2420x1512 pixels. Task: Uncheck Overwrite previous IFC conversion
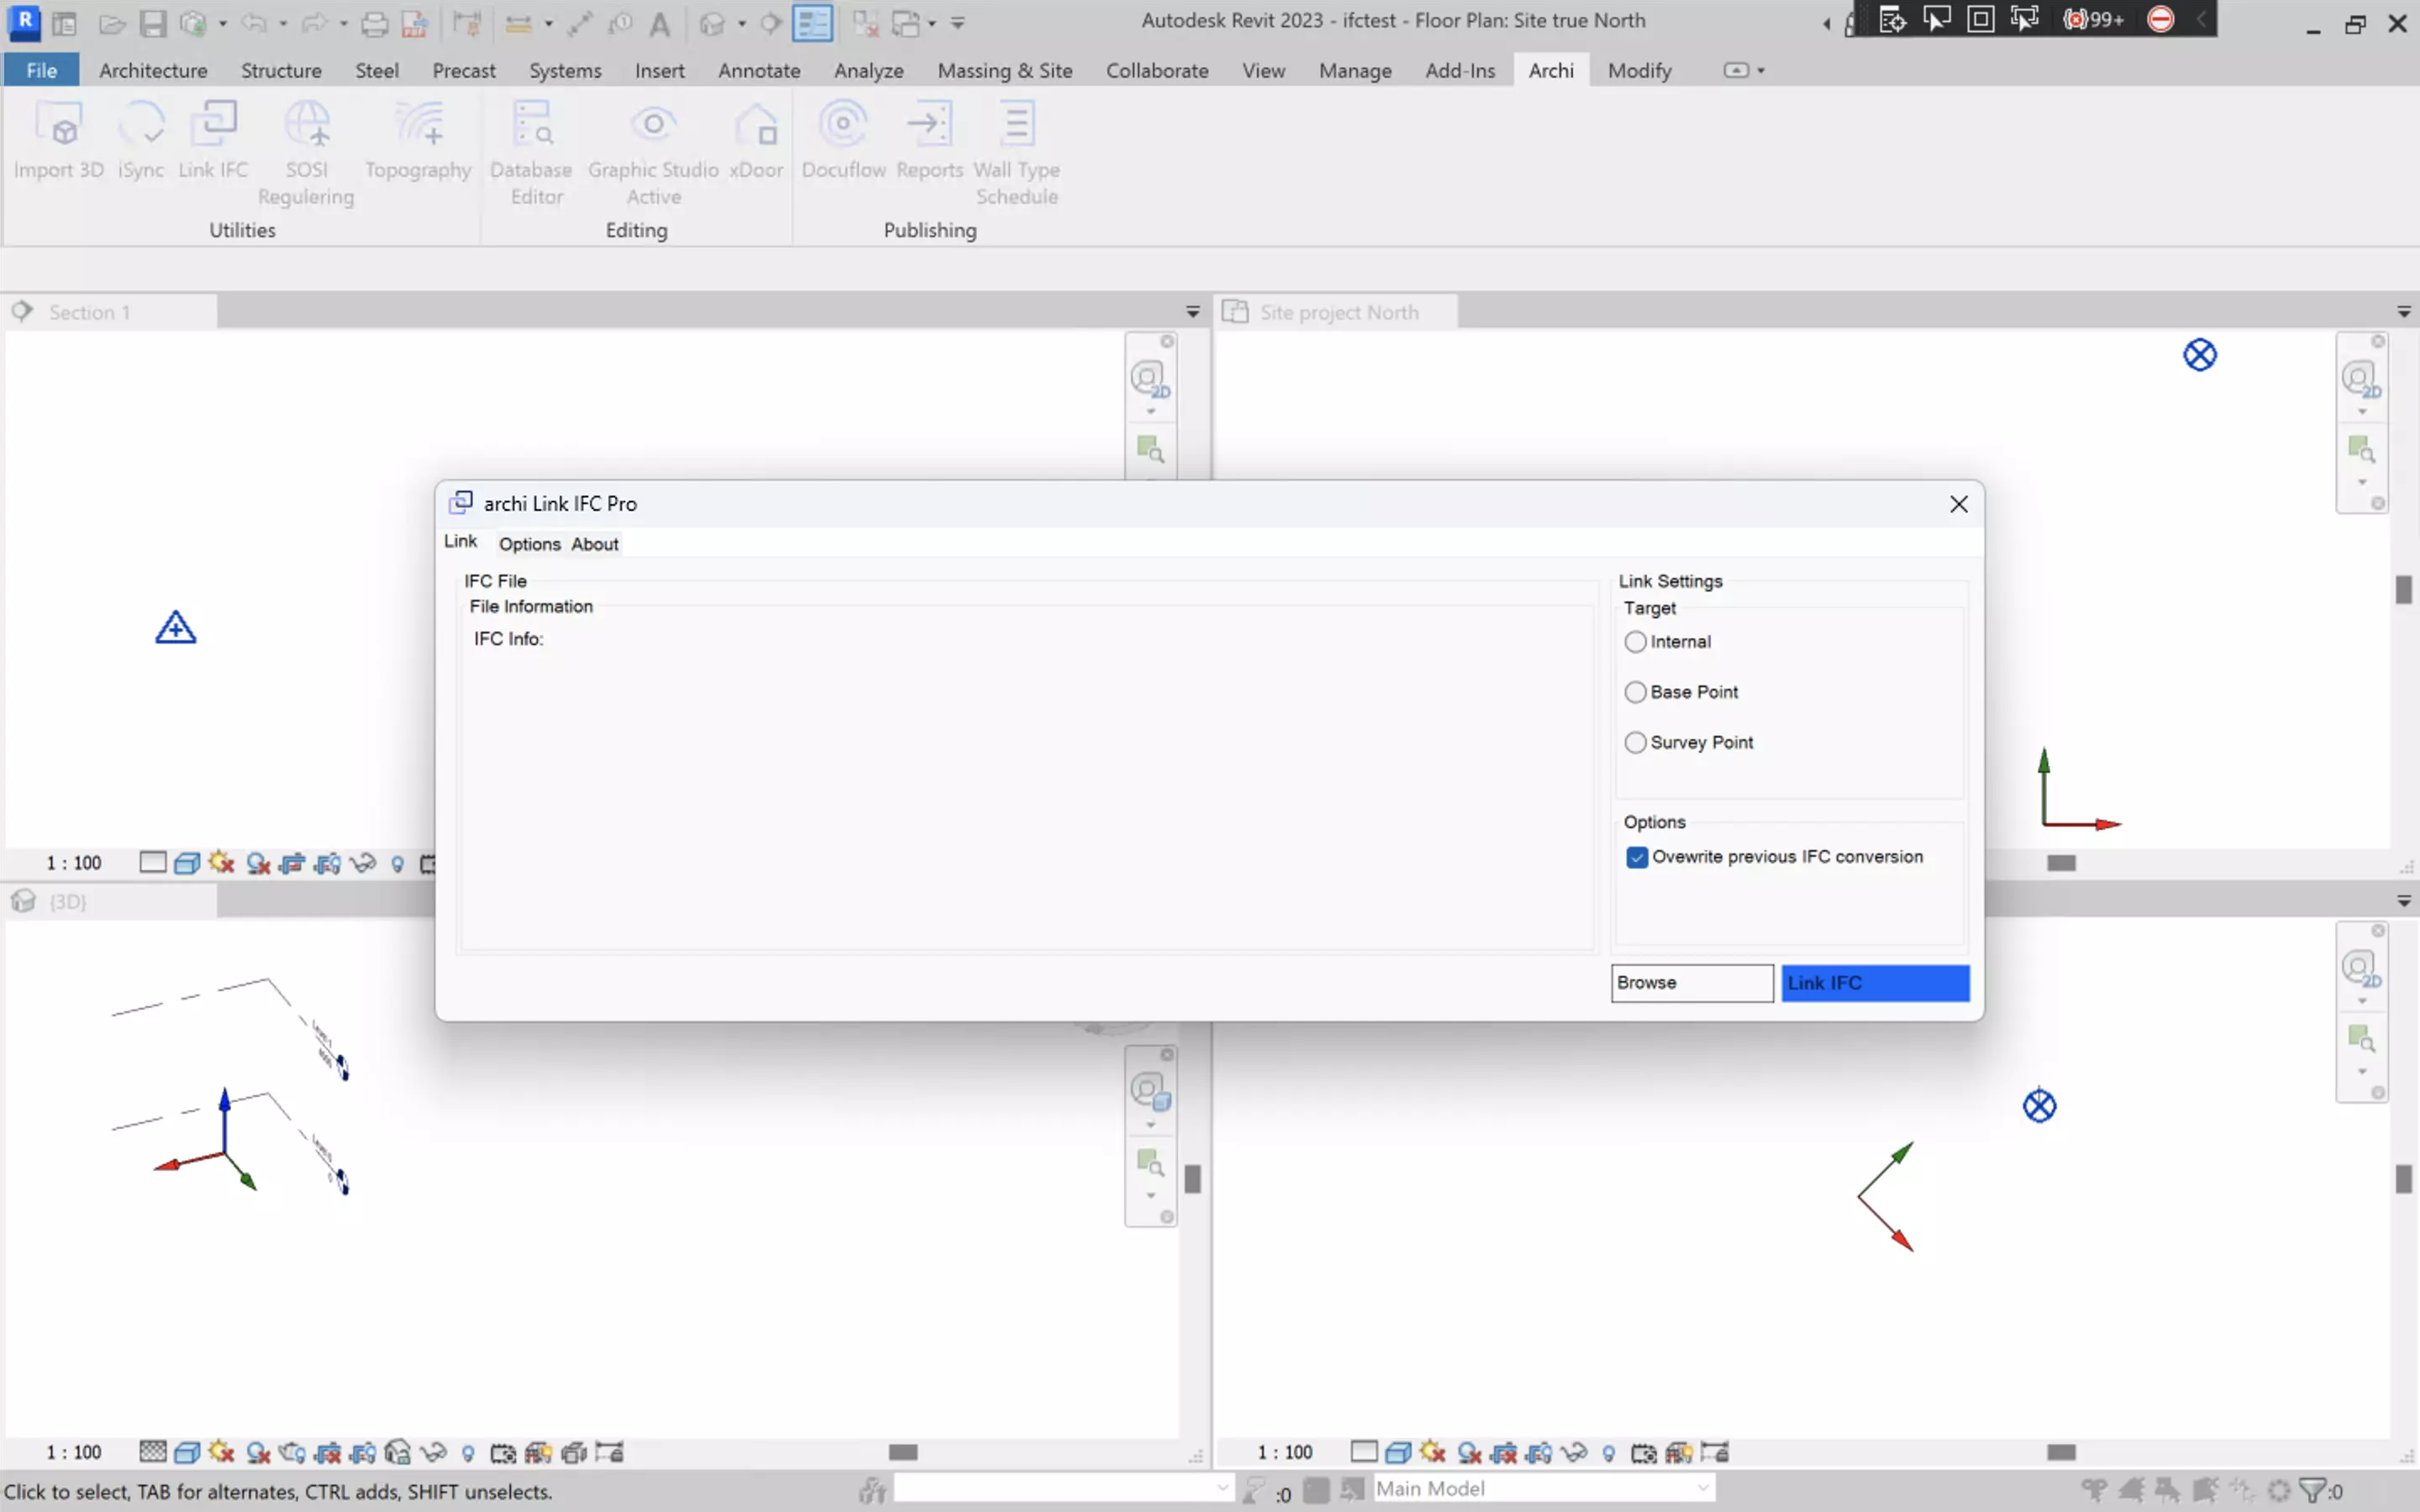click(1637, 857)
